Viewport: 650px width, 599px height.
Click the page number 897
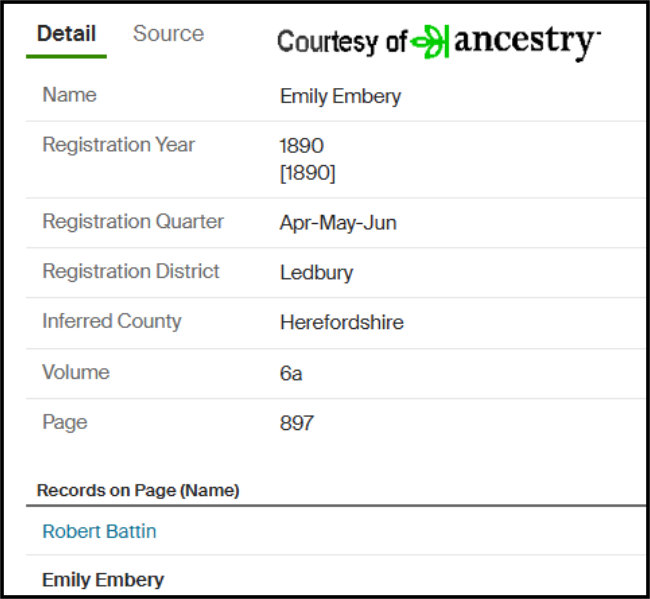296,423
